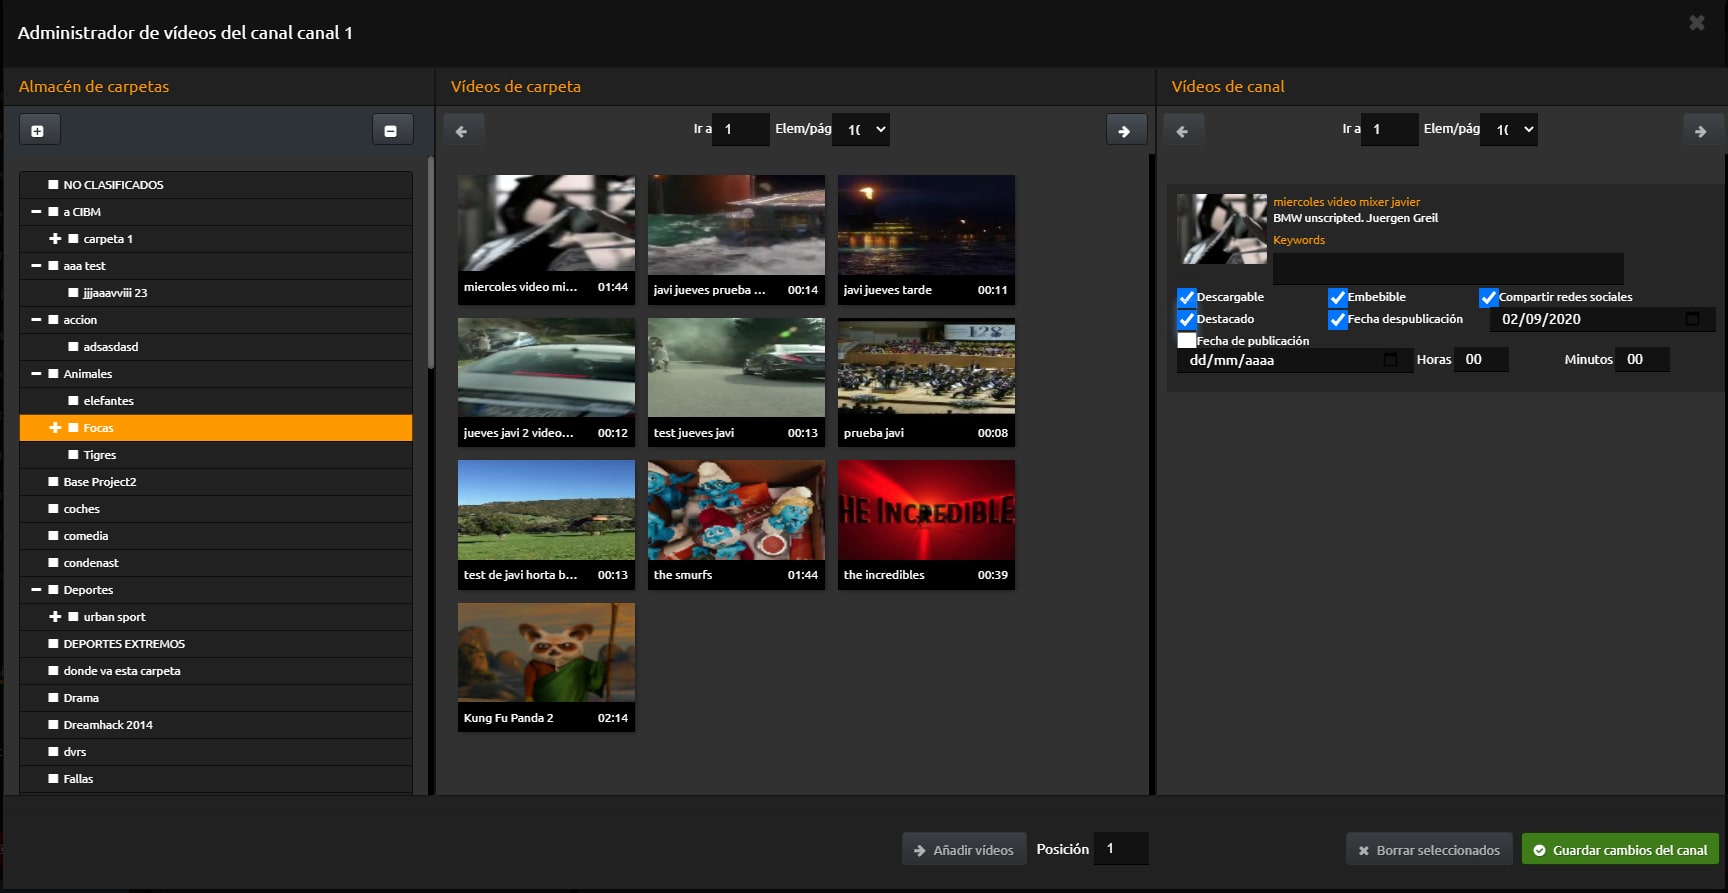The width and height of the screenshot is (1728, 893).
Task: Expand the Focas folder
Action: [x=55, y=428]
